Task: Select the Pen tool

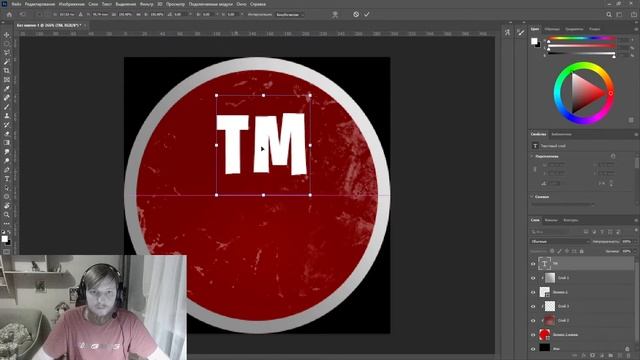Action: click(7, 170)
